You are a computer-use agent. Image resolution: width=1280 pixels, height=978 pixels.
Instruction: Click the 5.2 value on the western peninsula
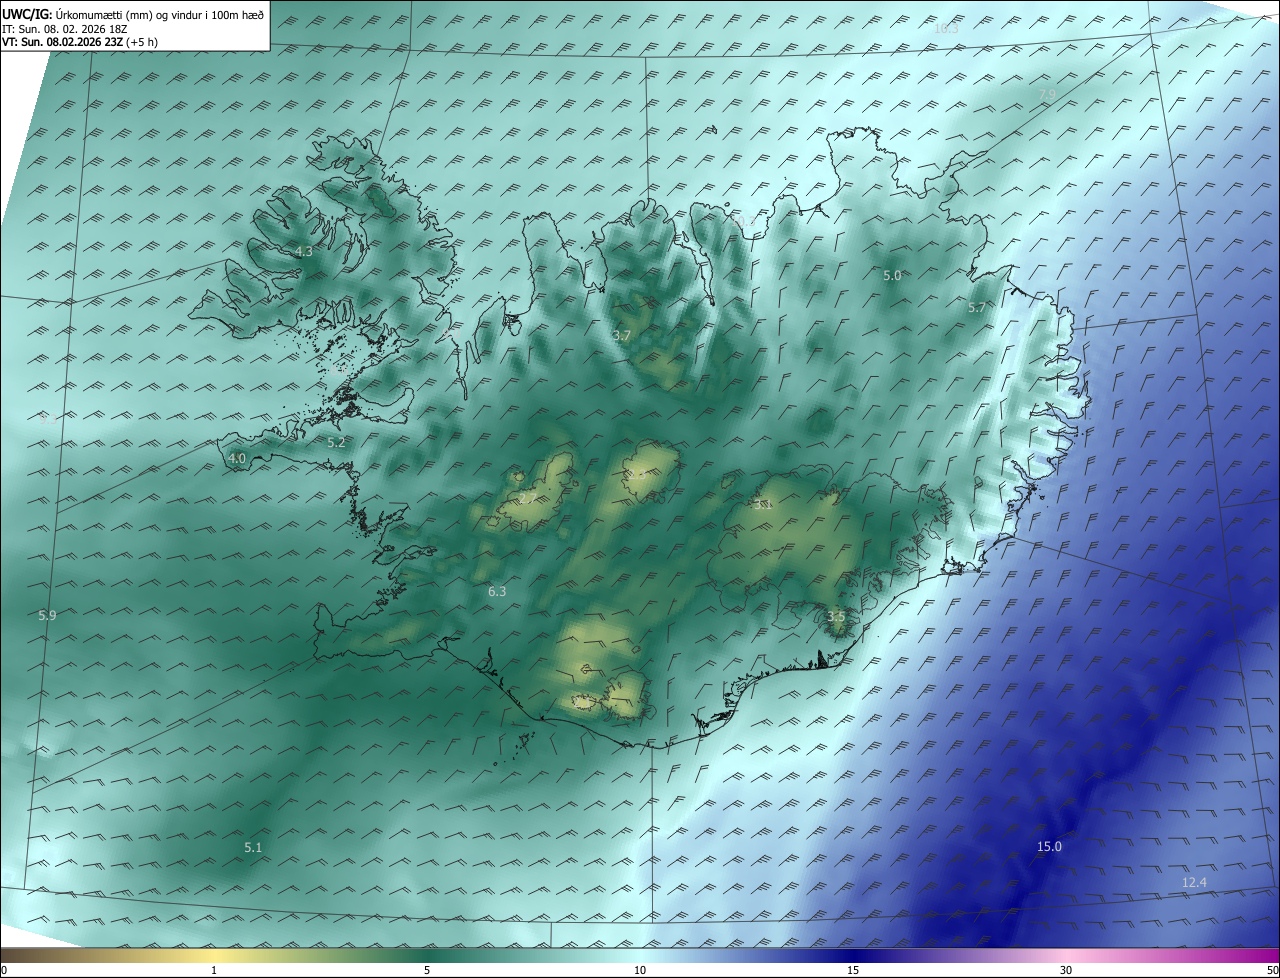[336, 442]
